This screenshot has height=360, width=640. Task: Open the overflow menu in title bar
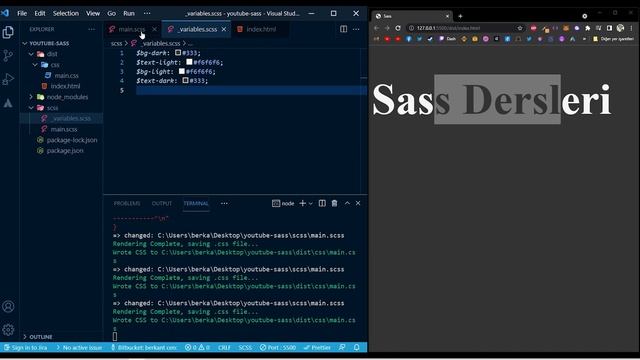coord(147,13)
